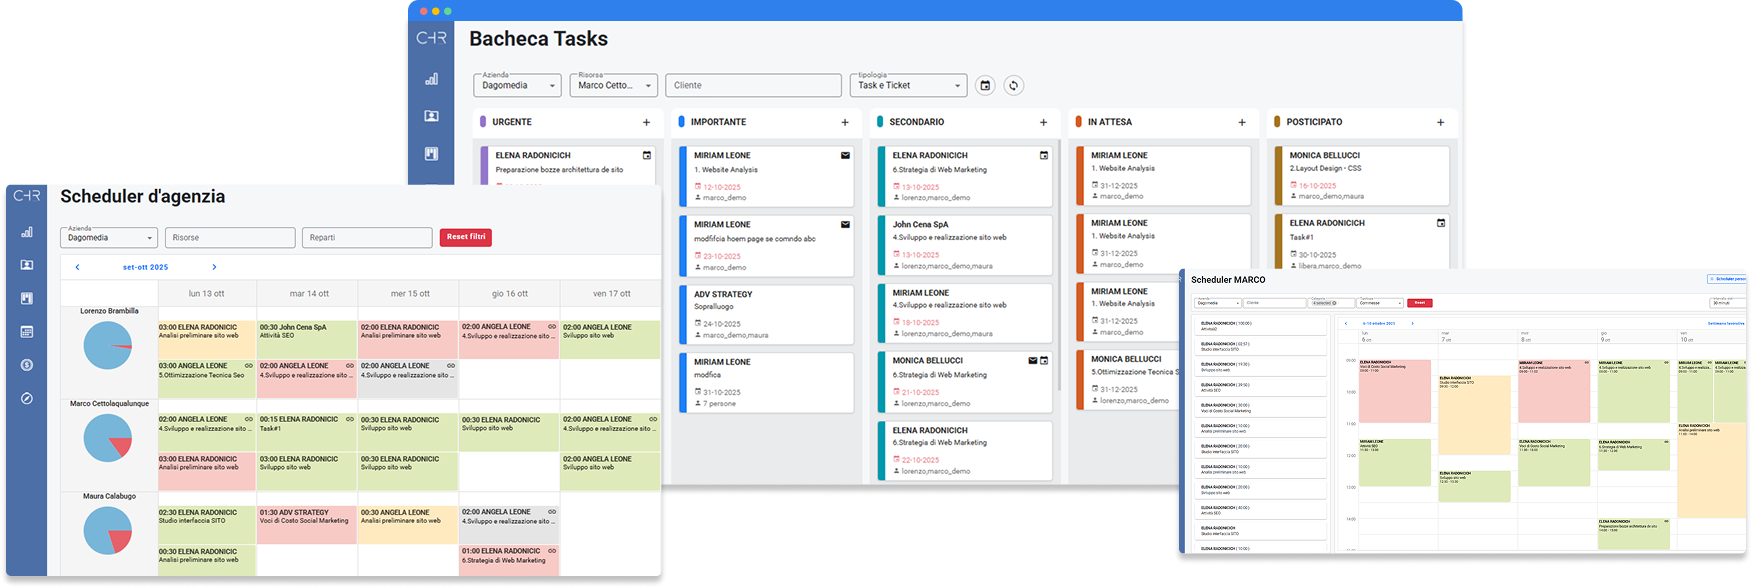Open Azienda dropdown in Bacheca Tasks
The image size is (1752, 588).
pos(517,85)
